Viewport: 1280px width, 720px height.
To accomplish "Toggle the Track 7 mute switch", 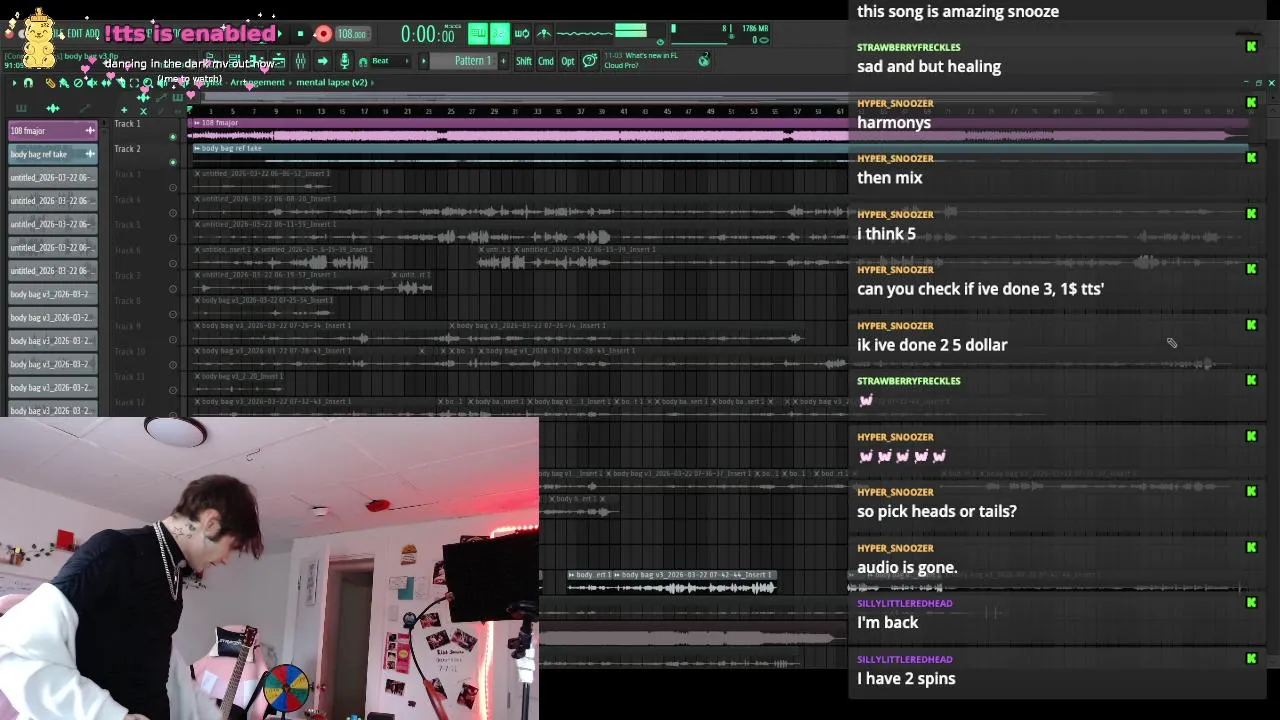I will click(172, 288).
